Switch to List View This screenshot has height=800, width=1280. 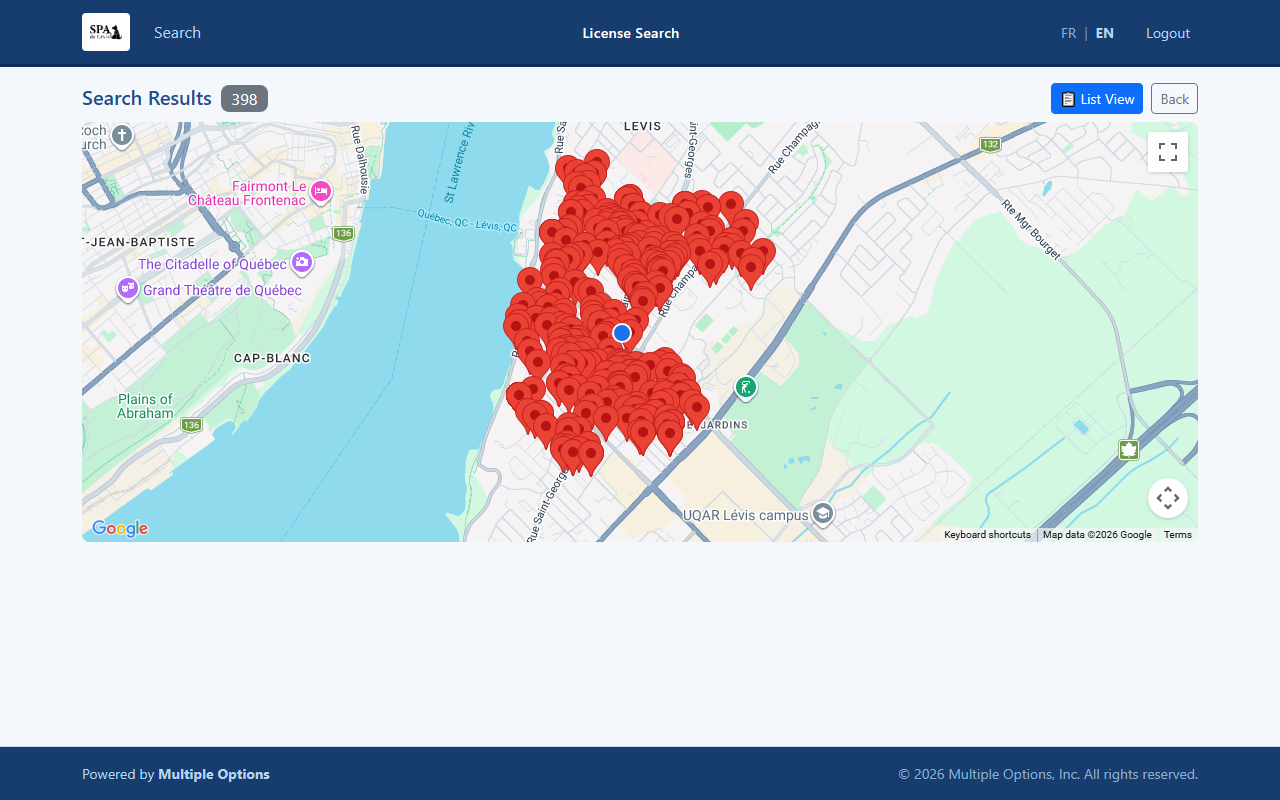tap(1097, 99)
